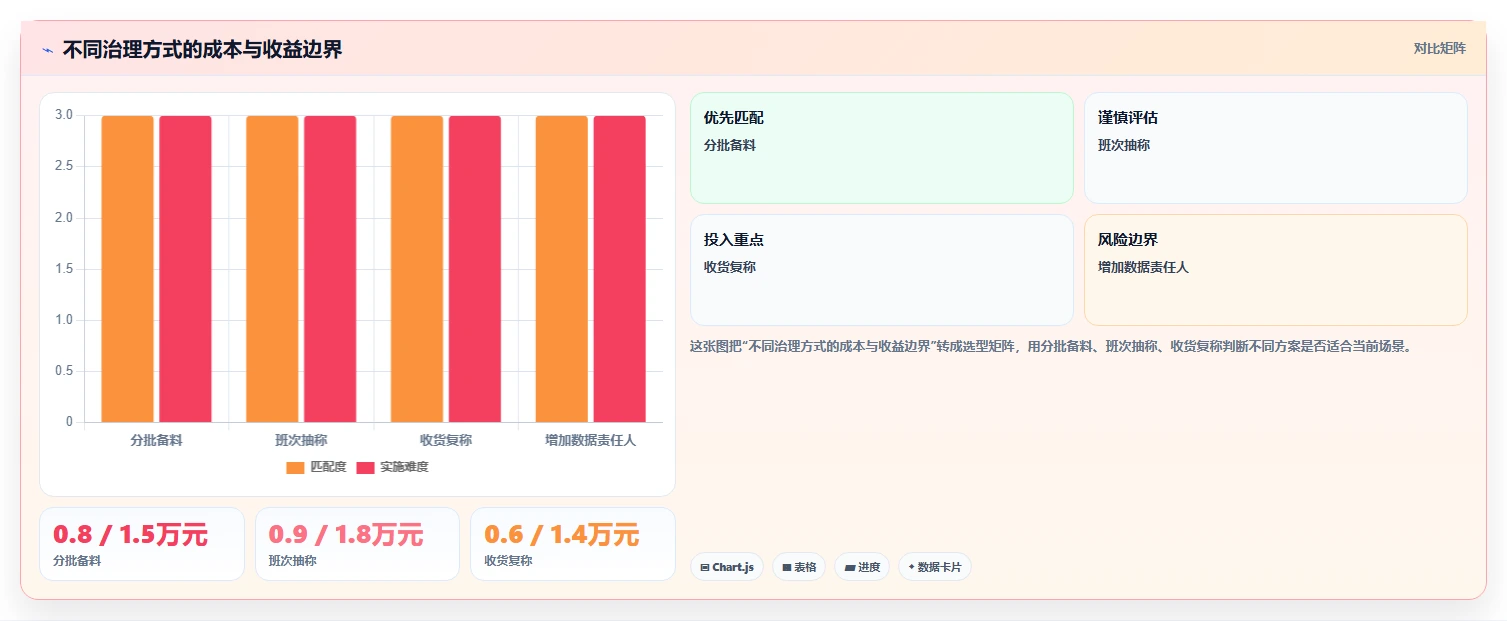This screenshot has width=1507, height=621.
Task: Click the red 实施难度 bar for 分批备料
Action: click(x=185, y=269)
